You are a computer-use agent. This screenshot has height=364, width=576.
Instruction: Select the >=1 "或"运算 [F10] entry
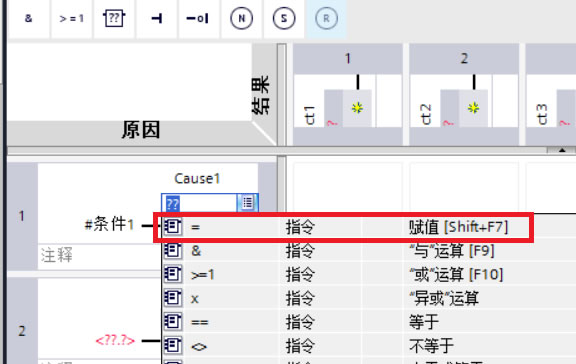click(x=369, y=274)
